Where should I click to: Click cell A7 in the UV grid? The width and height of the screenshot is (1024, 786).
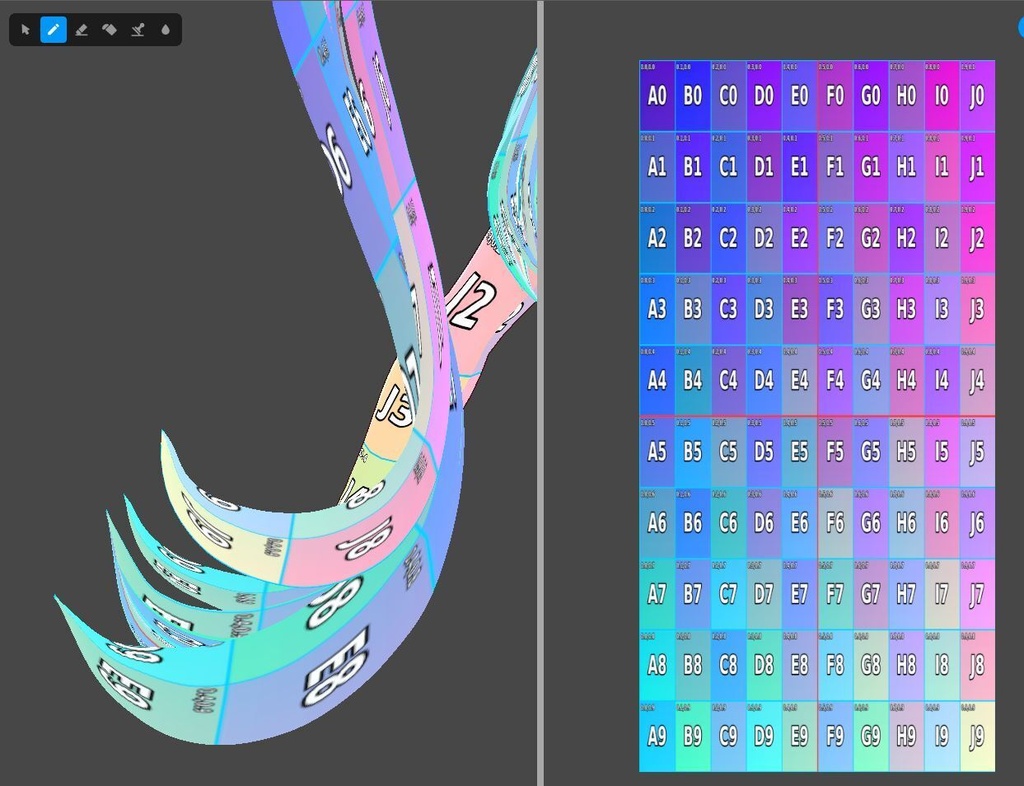pyautogui.click(x=657, y=594)
